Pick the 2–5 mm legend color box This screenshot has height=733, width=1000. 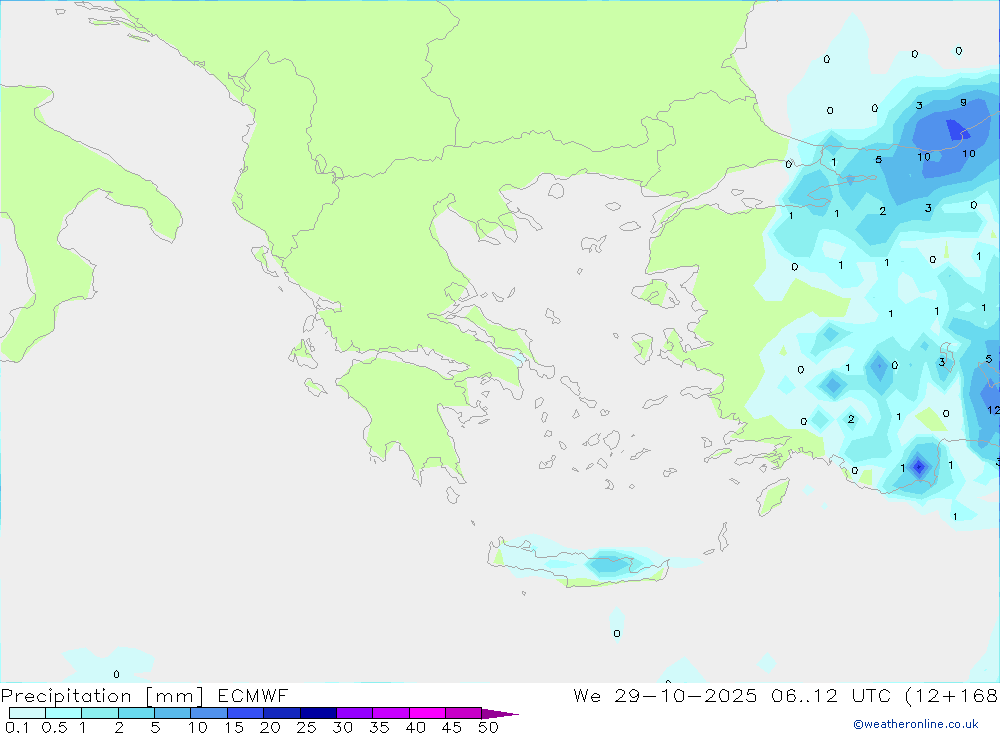tap(136, 713)
